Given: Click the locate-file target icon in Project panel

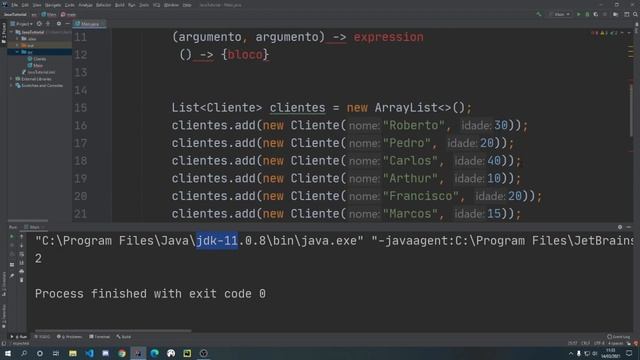Looking at the screenshot, I should click(39, 24).
